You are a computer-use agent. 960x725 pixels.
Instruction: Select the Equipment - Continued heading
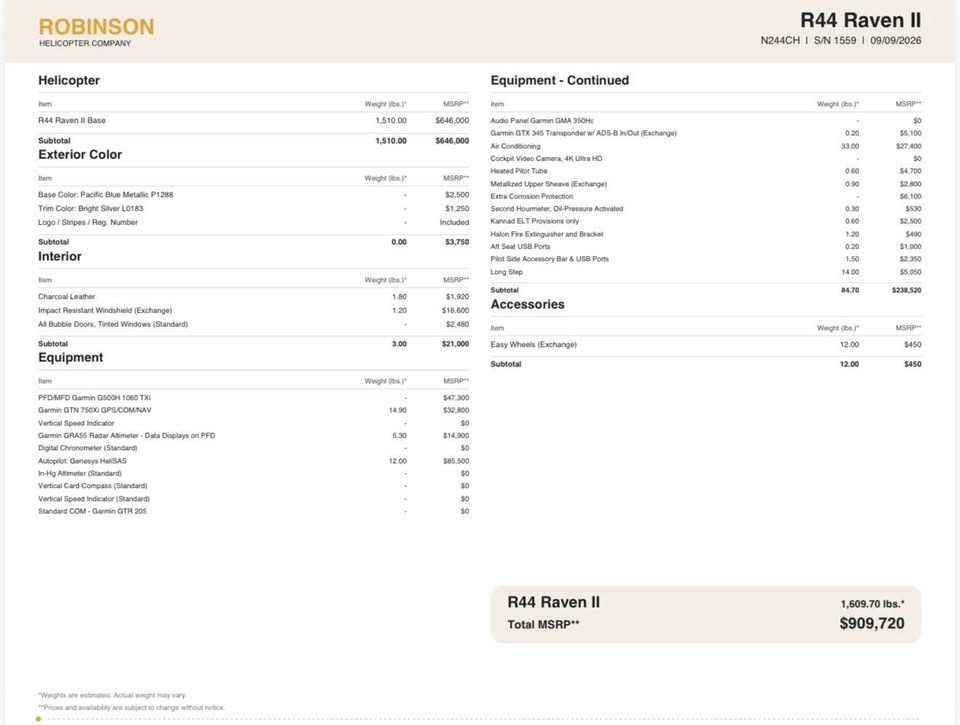click(x=560, y=80)
